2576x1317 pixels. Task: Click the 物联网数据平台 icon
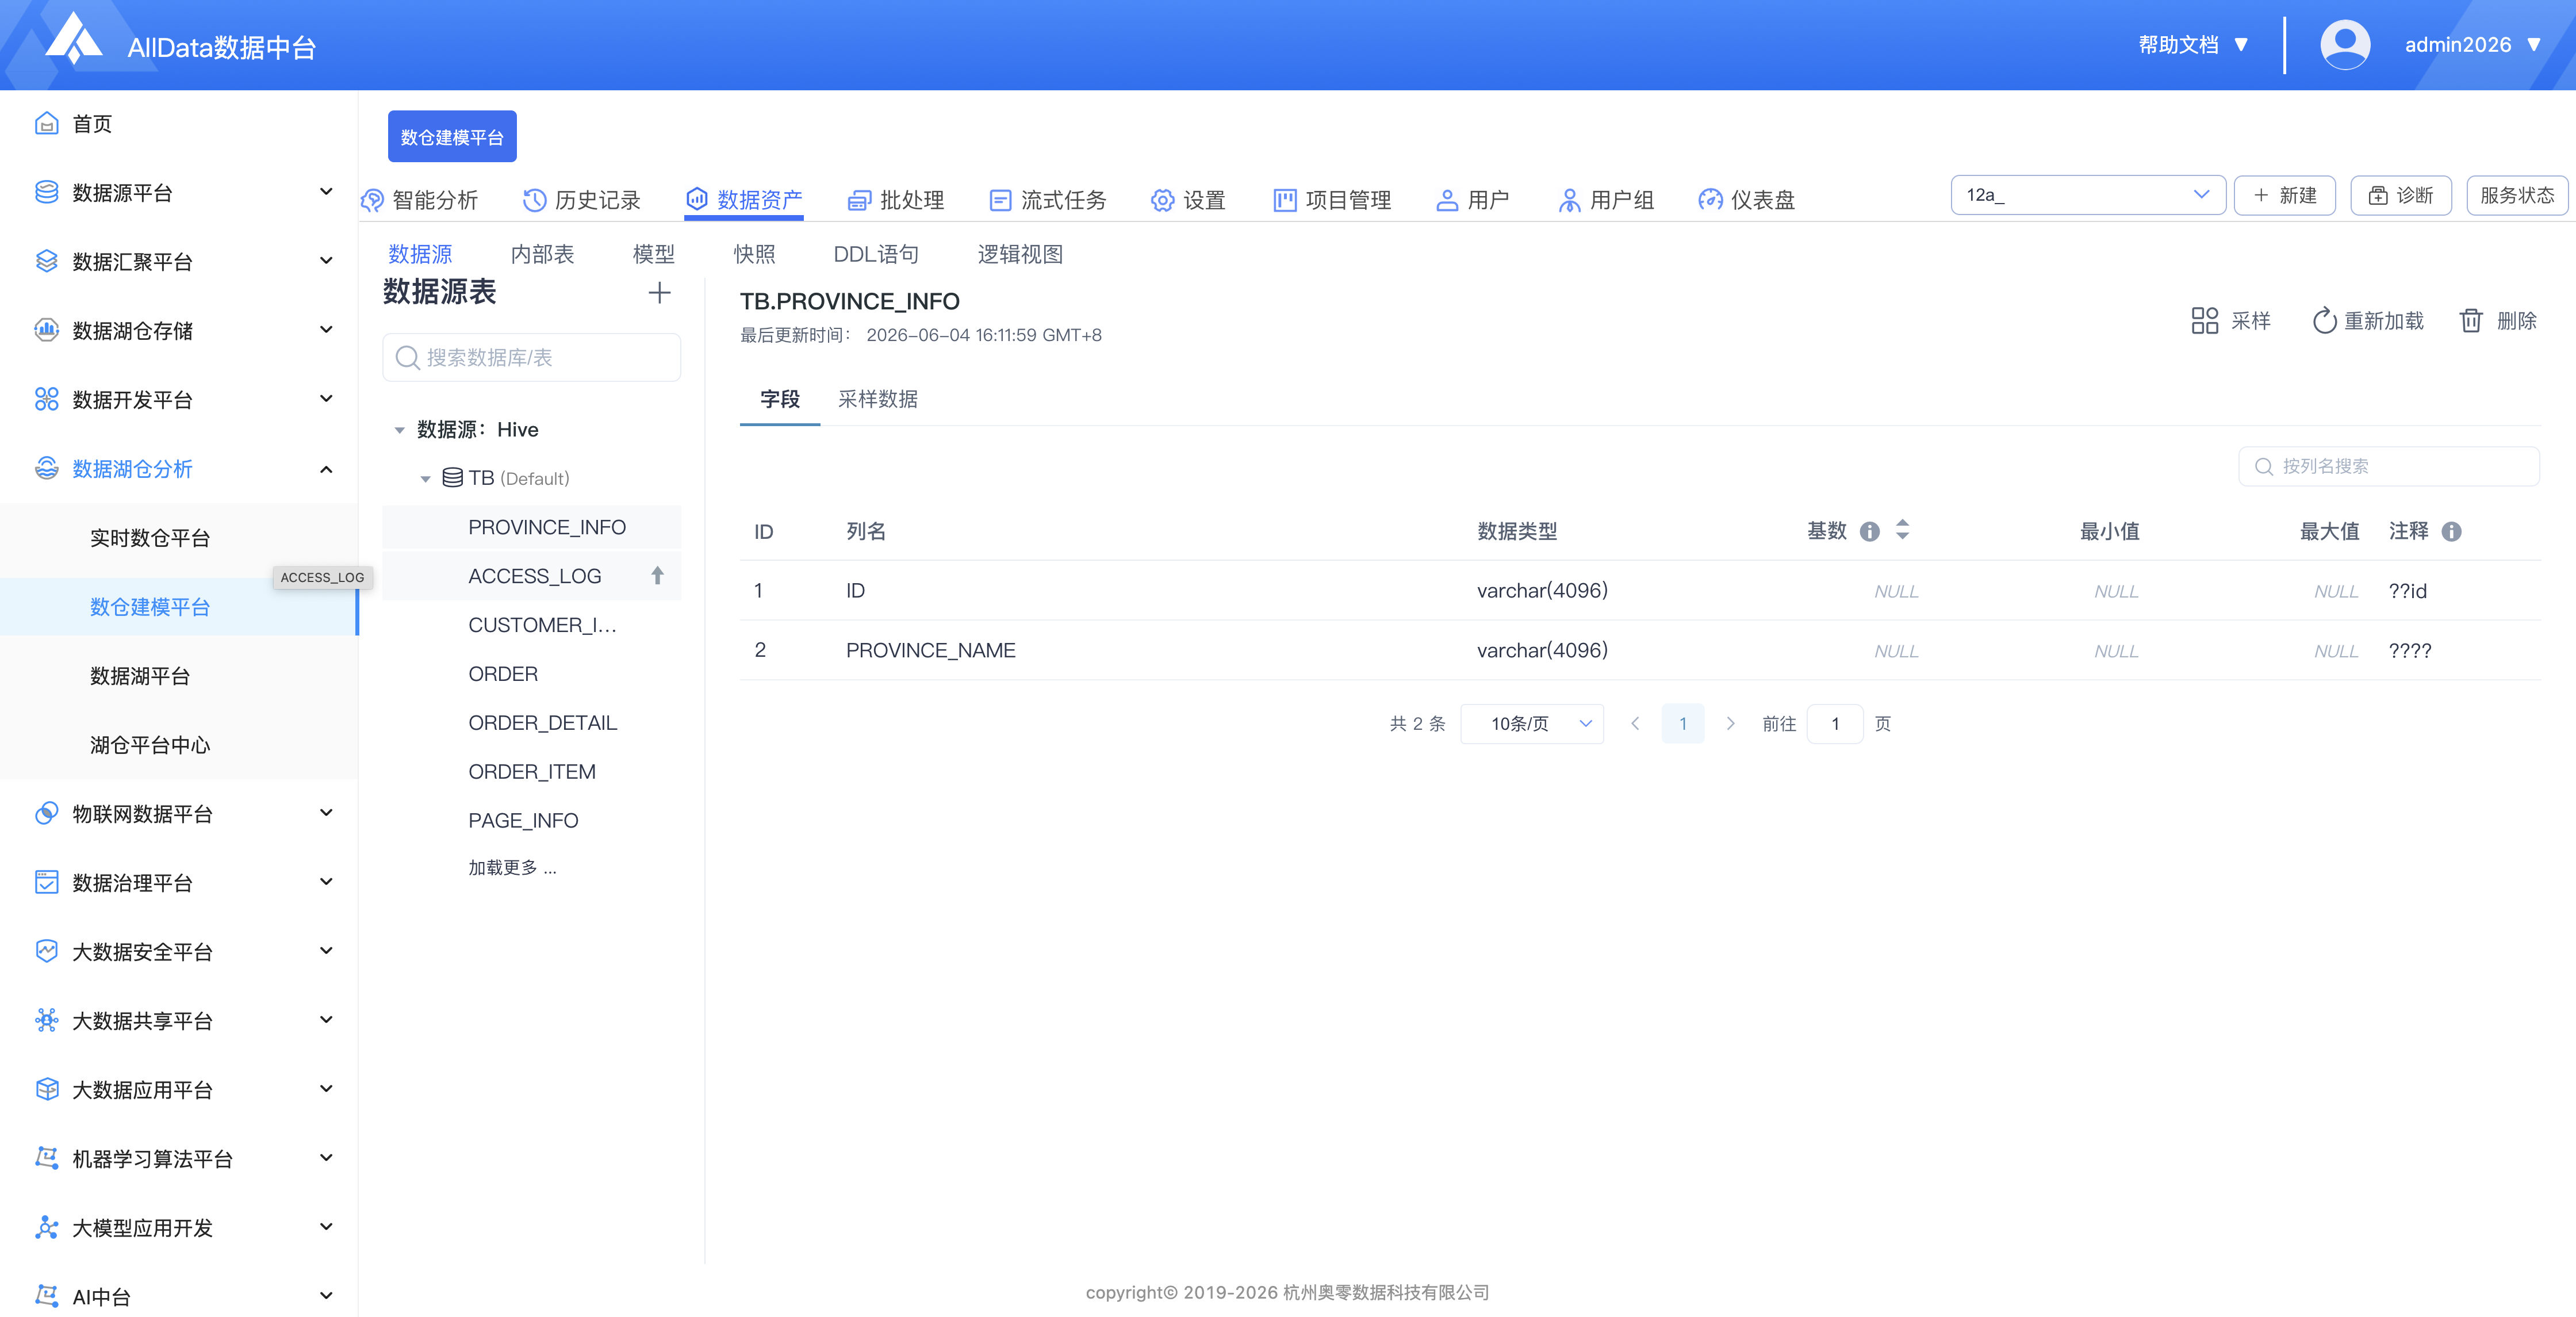coord(46,813)
